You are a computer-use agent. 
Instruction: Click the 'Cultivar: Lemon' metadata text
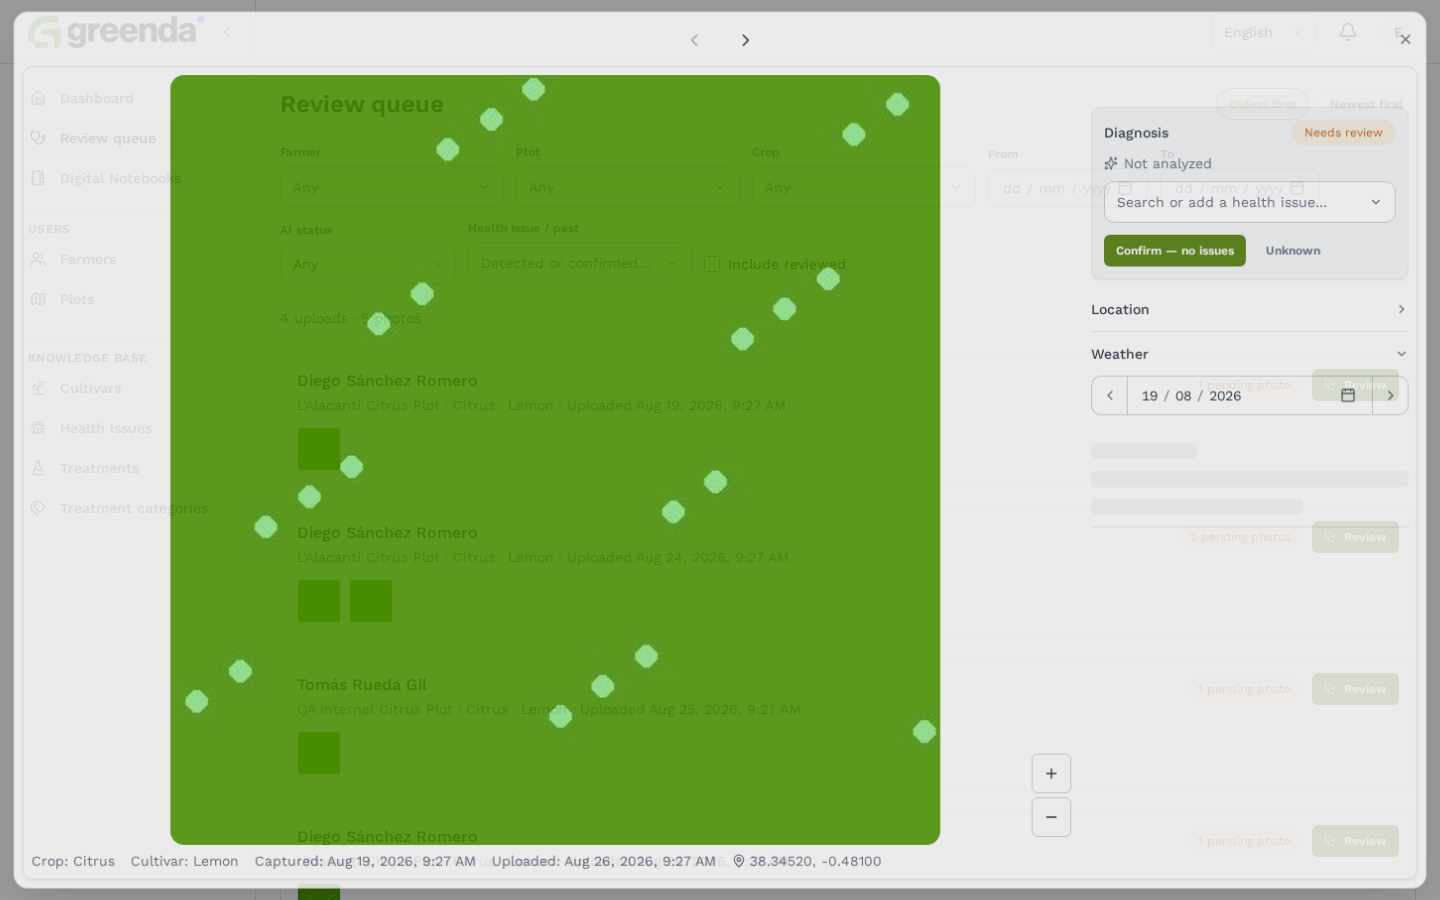pos(184,861)
